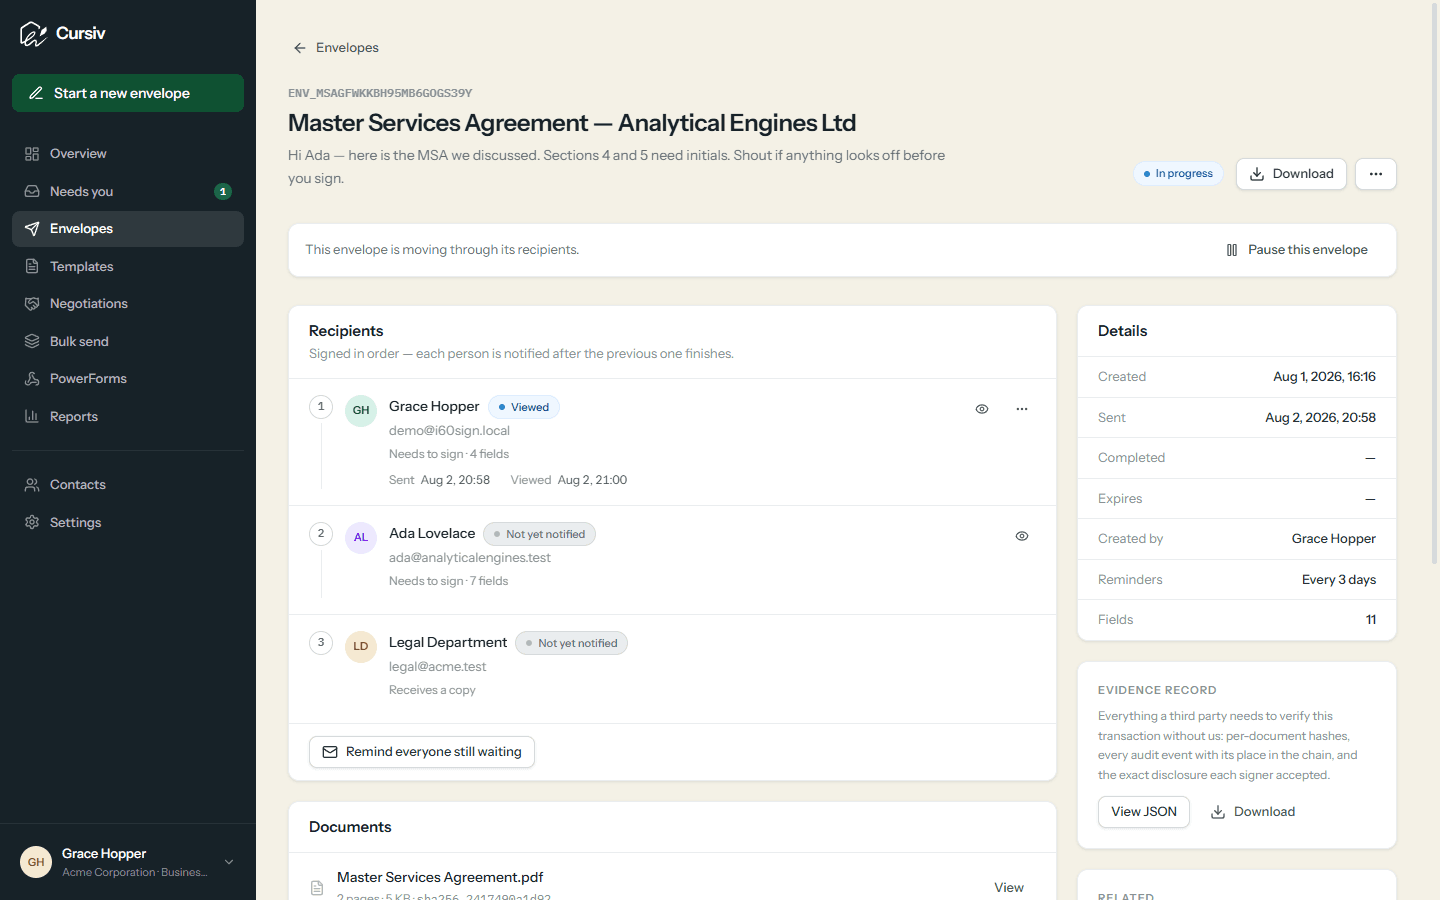Viewport: 1440px width, 900px height.
Task: Click the page vertical scrollbar
Action: coord(1434,285)
